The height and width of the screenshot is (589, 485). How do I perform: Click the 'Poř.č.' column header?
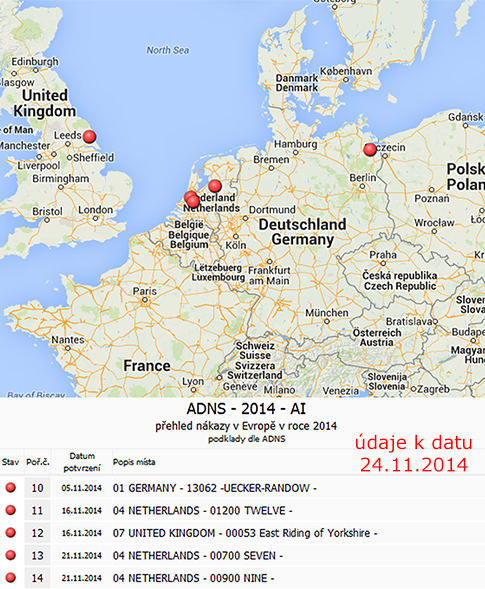pos(38,462)
